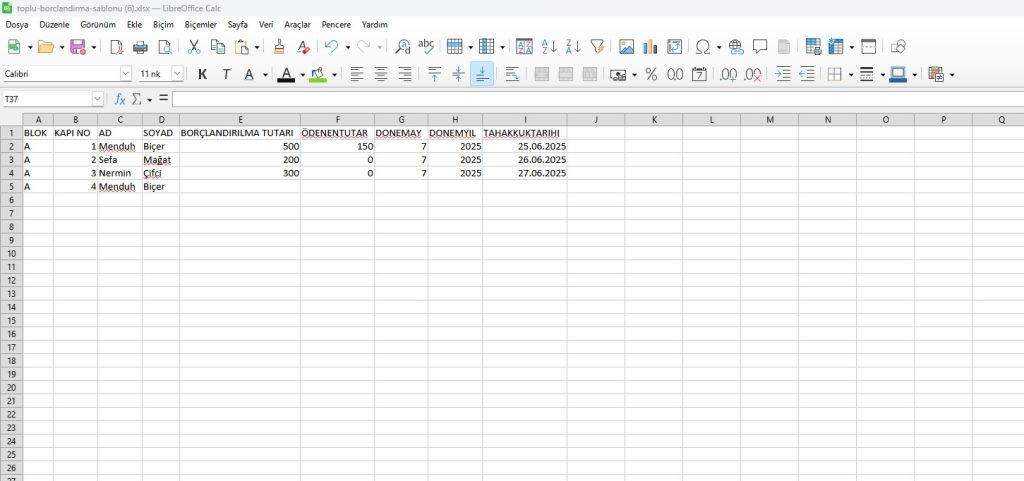Image resolution: width=1024 pixels, height=481 pixels.
Task: Click the Cut scissors icon
Action: (193, 46)
